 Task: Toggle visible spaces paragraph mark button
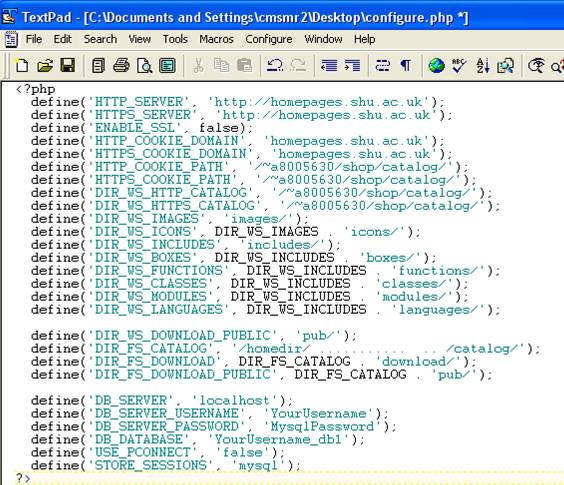pyautogui.click(x=405, y=66)
